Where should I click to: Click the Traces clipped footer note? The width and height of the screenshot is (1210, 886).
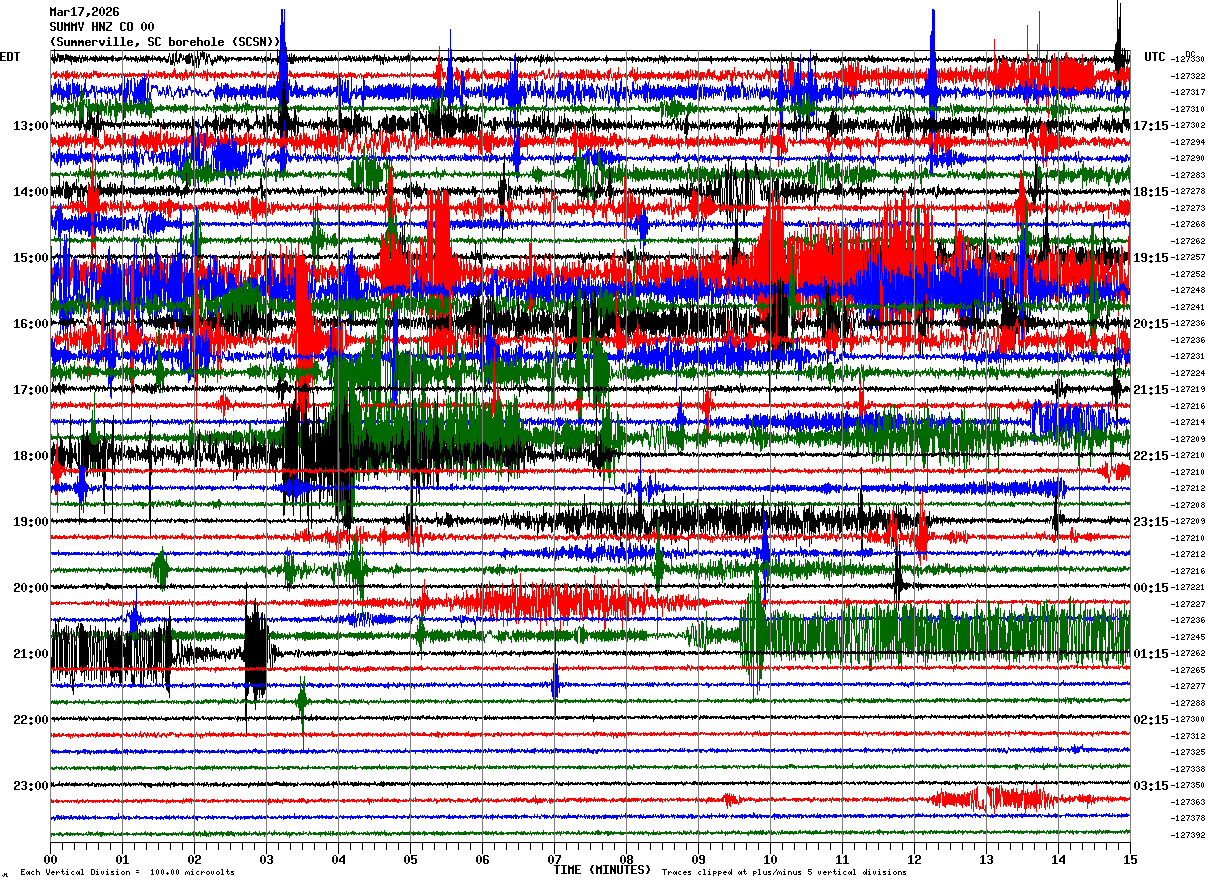(784, 872)
